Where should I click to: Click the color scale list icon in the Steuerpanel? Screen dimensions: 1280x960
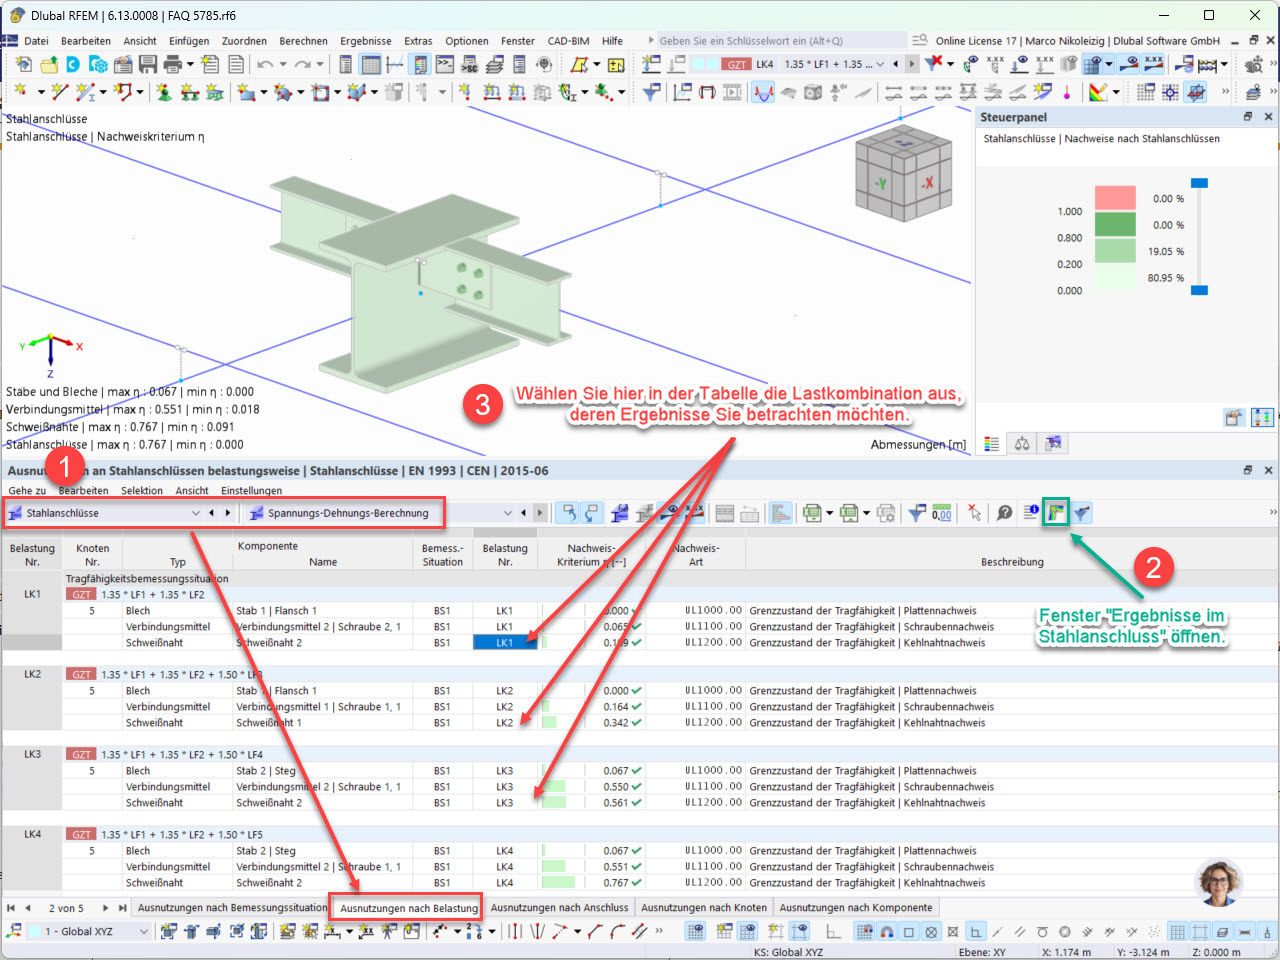click(991, 443)
